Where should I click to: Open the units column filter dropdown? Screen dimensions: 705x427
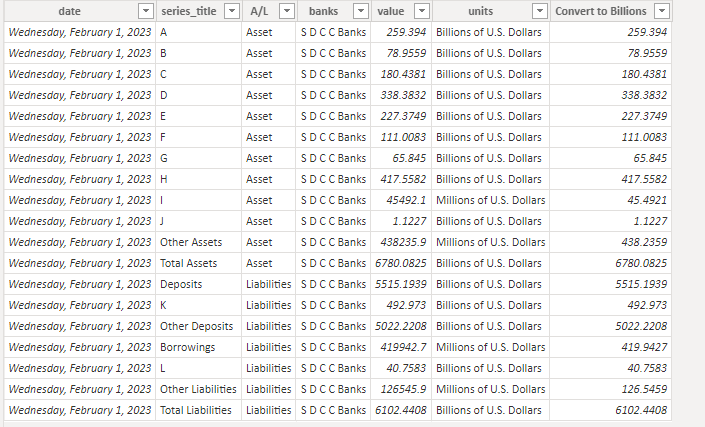point(540,11)
